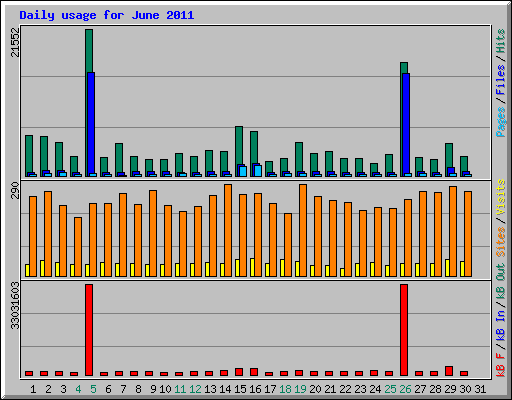The height and width of the screenshot is (400, 512).
Task: Click the 'Daily usage for June 2011' title
Action: pos(107,15)
